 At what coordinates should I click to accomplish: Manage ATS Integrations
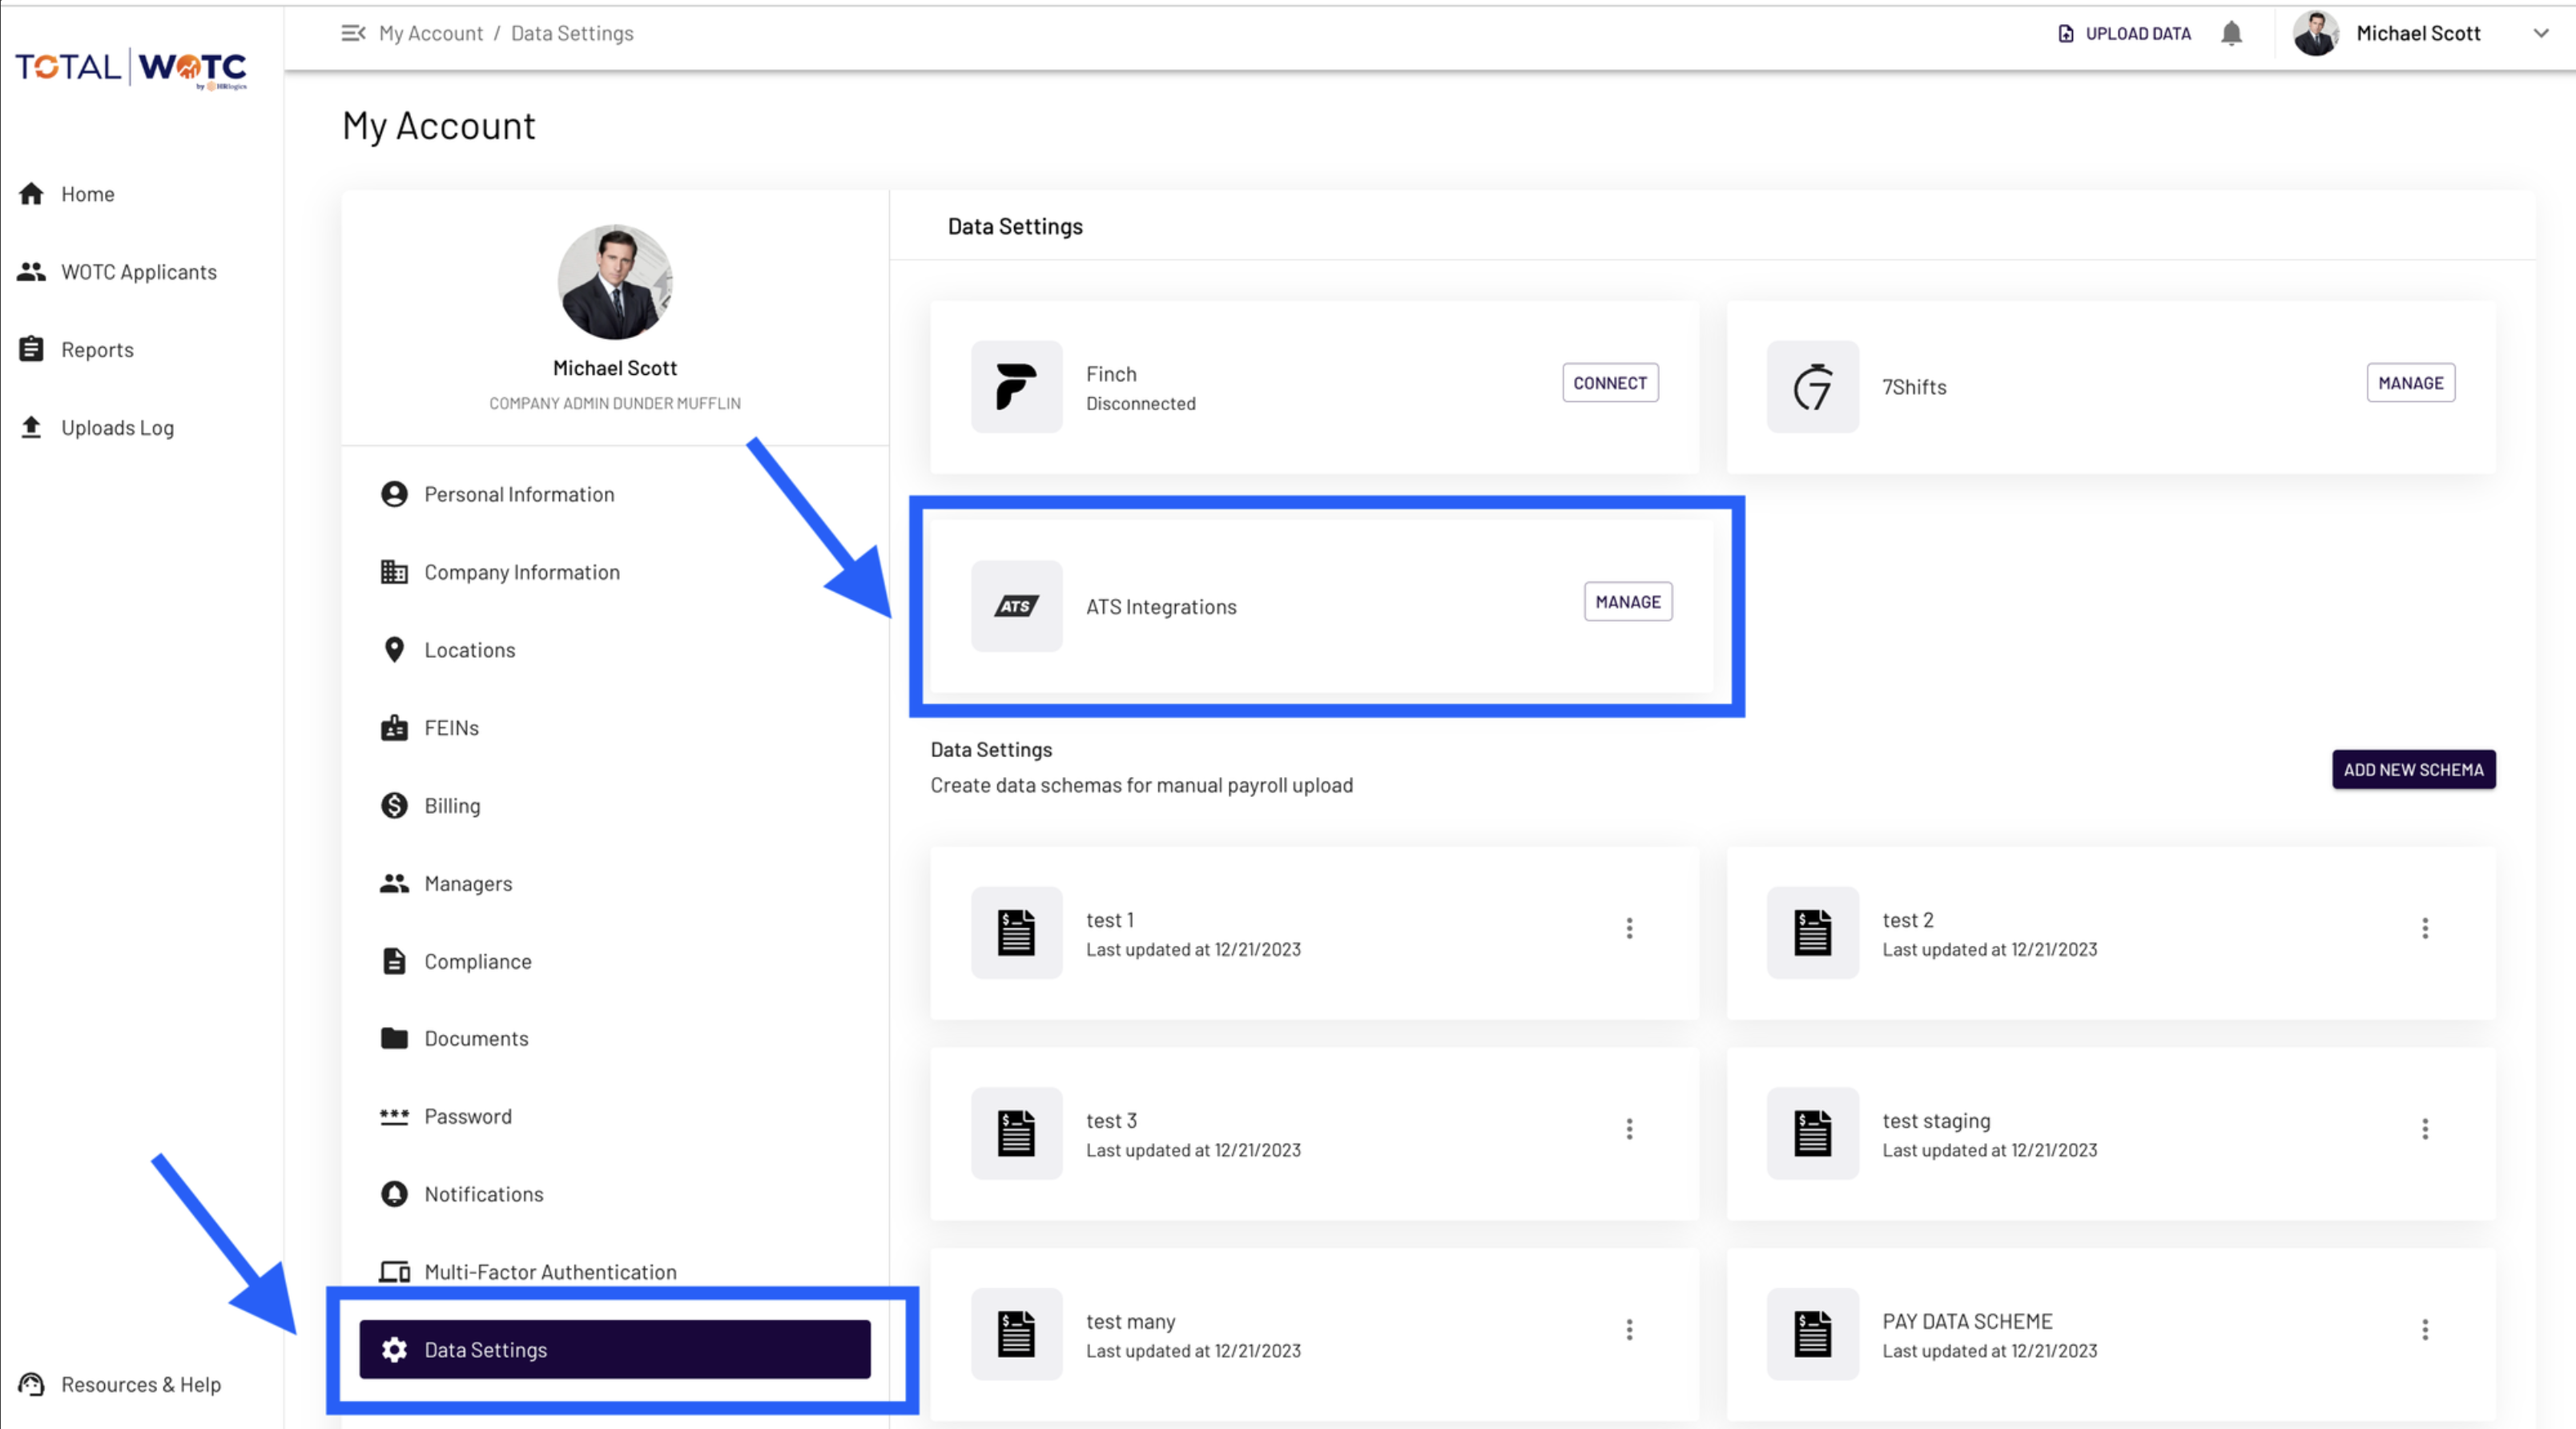coord(1628,602)
